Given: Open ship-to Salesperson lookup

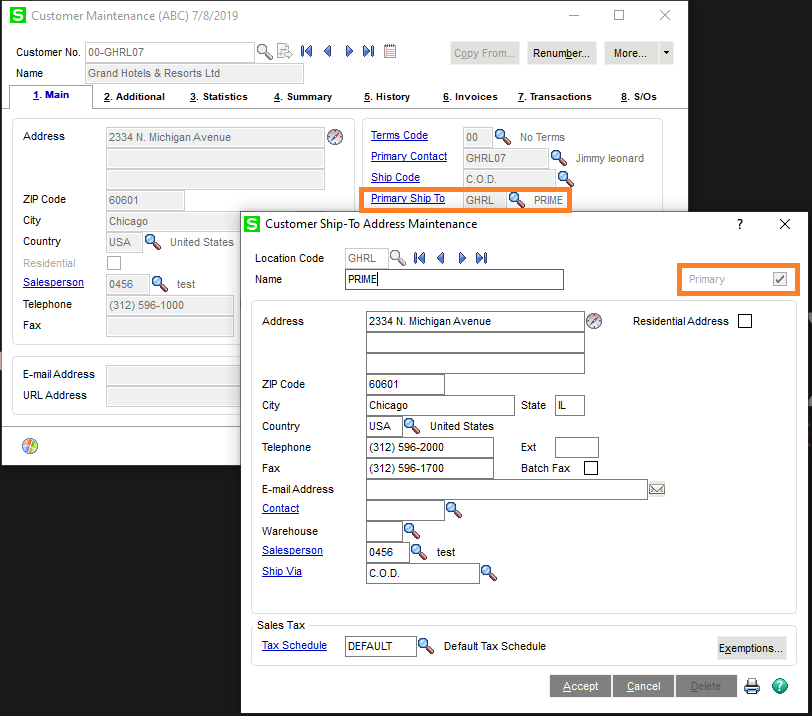Looking at the screenshot, I should point(418,552).
